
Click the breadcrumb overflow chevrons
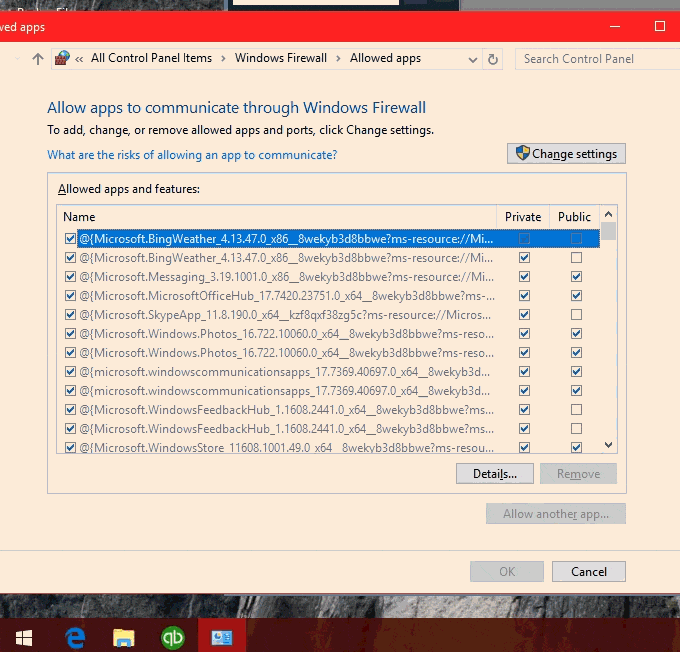tap(78, 59)
